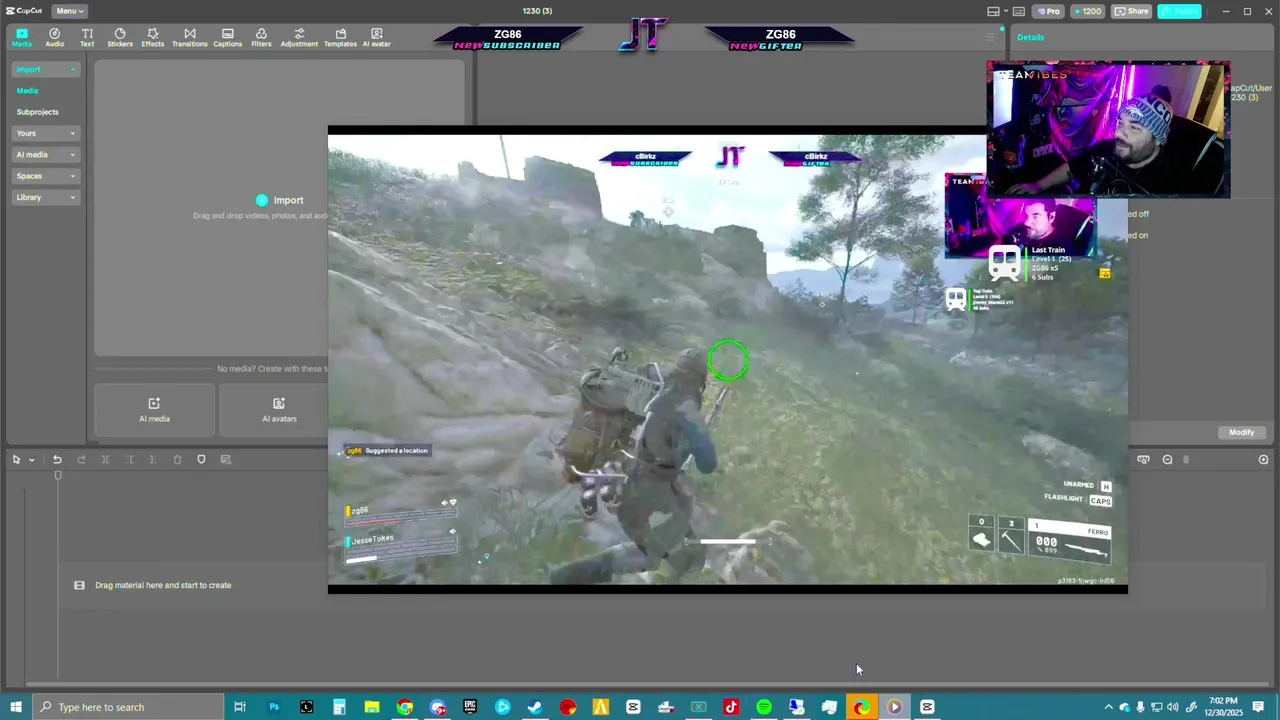1280x720 pixels.
Task: Select Subprojects in the sidebar
Action: tap(37, 112)
